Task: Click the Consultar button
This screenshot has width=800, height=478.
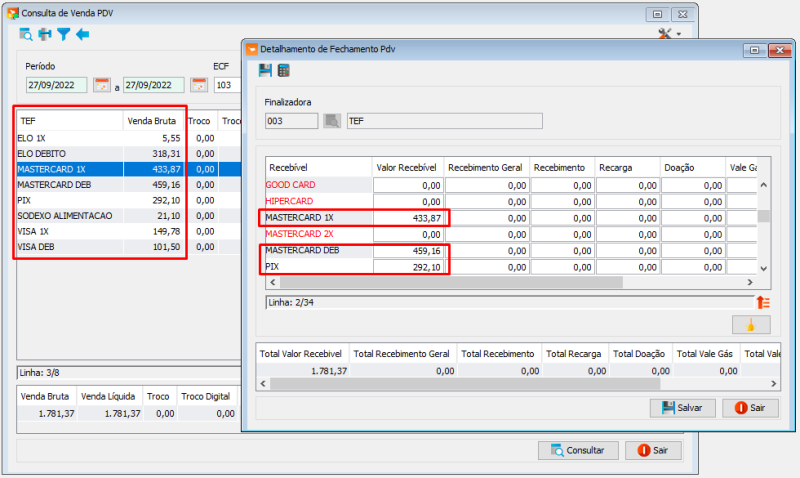Action: (578, 450)
